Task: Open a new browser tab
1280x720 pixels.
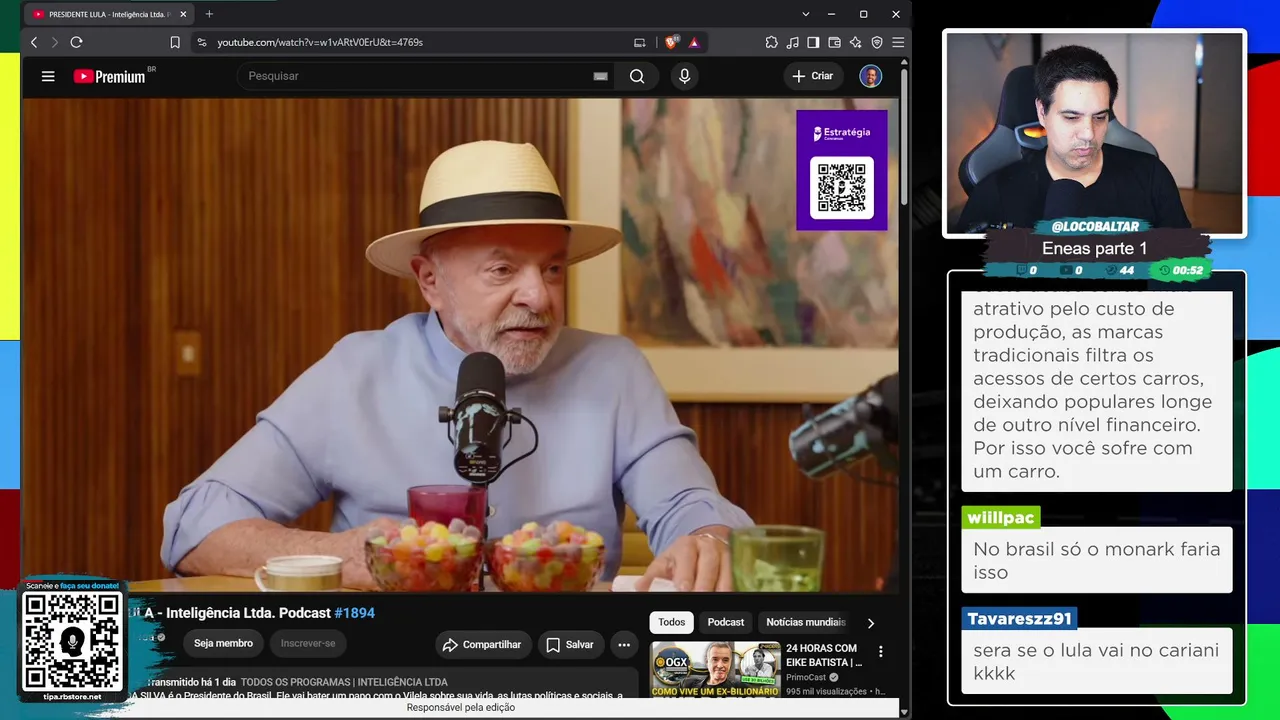Action: (x=209, y=14)
